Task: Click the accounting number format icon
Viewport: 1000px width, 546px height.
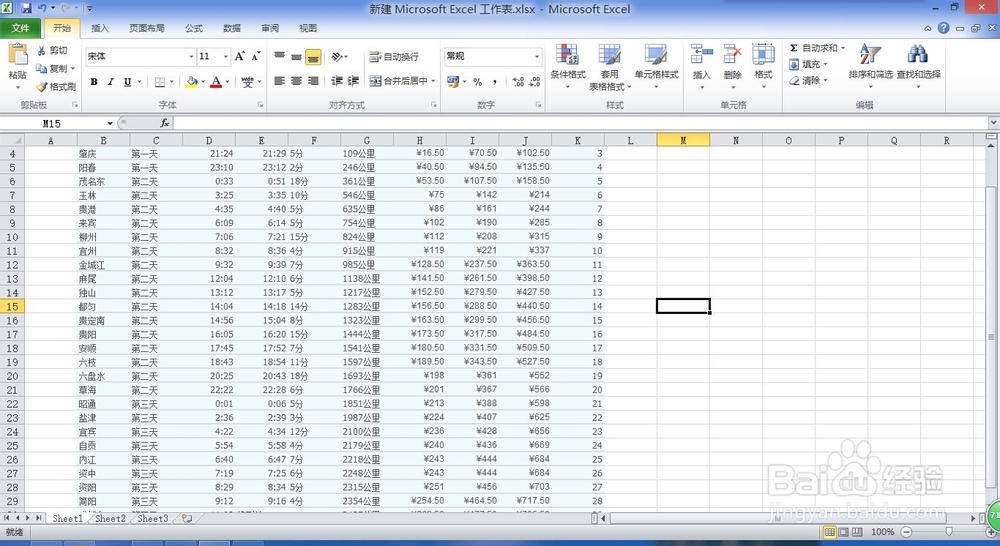Action: point(453,82)
